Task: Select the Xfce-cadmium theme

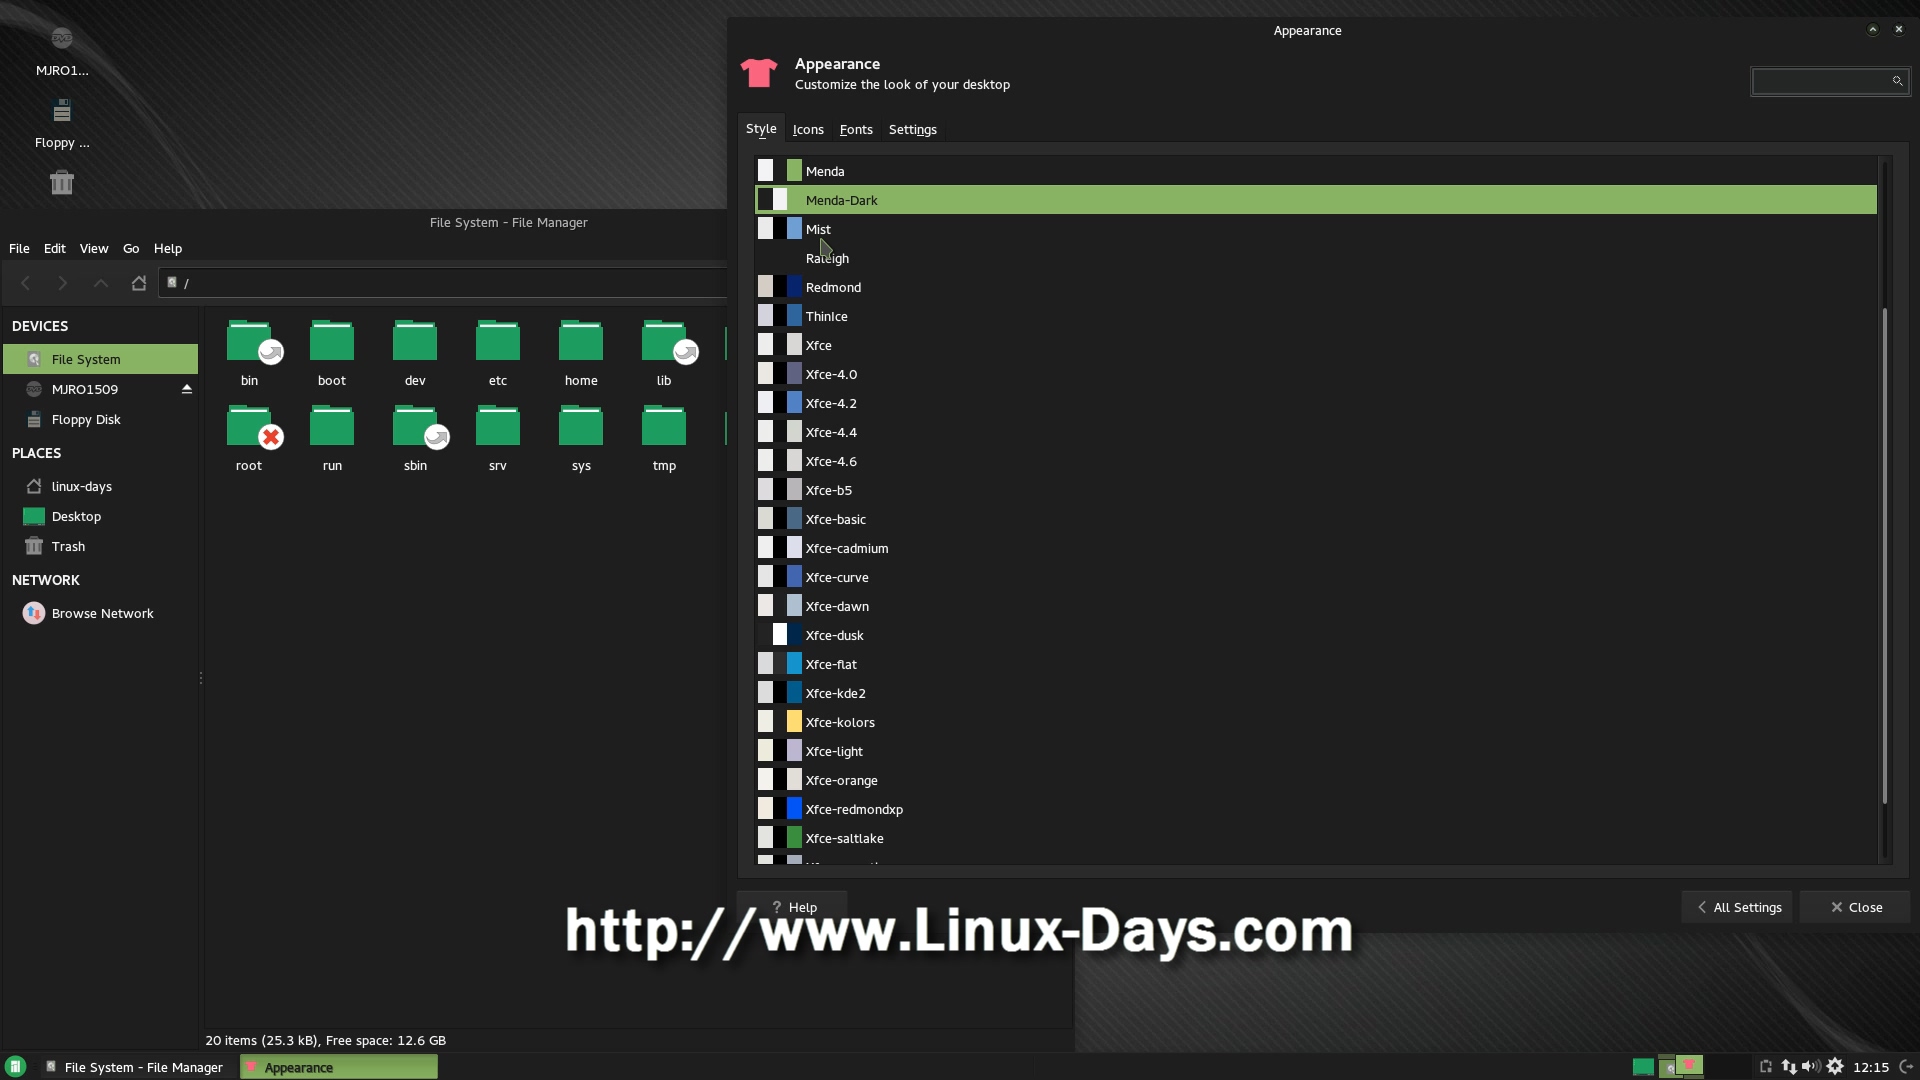Action: pyautogui.click(x=1316, y=548)
